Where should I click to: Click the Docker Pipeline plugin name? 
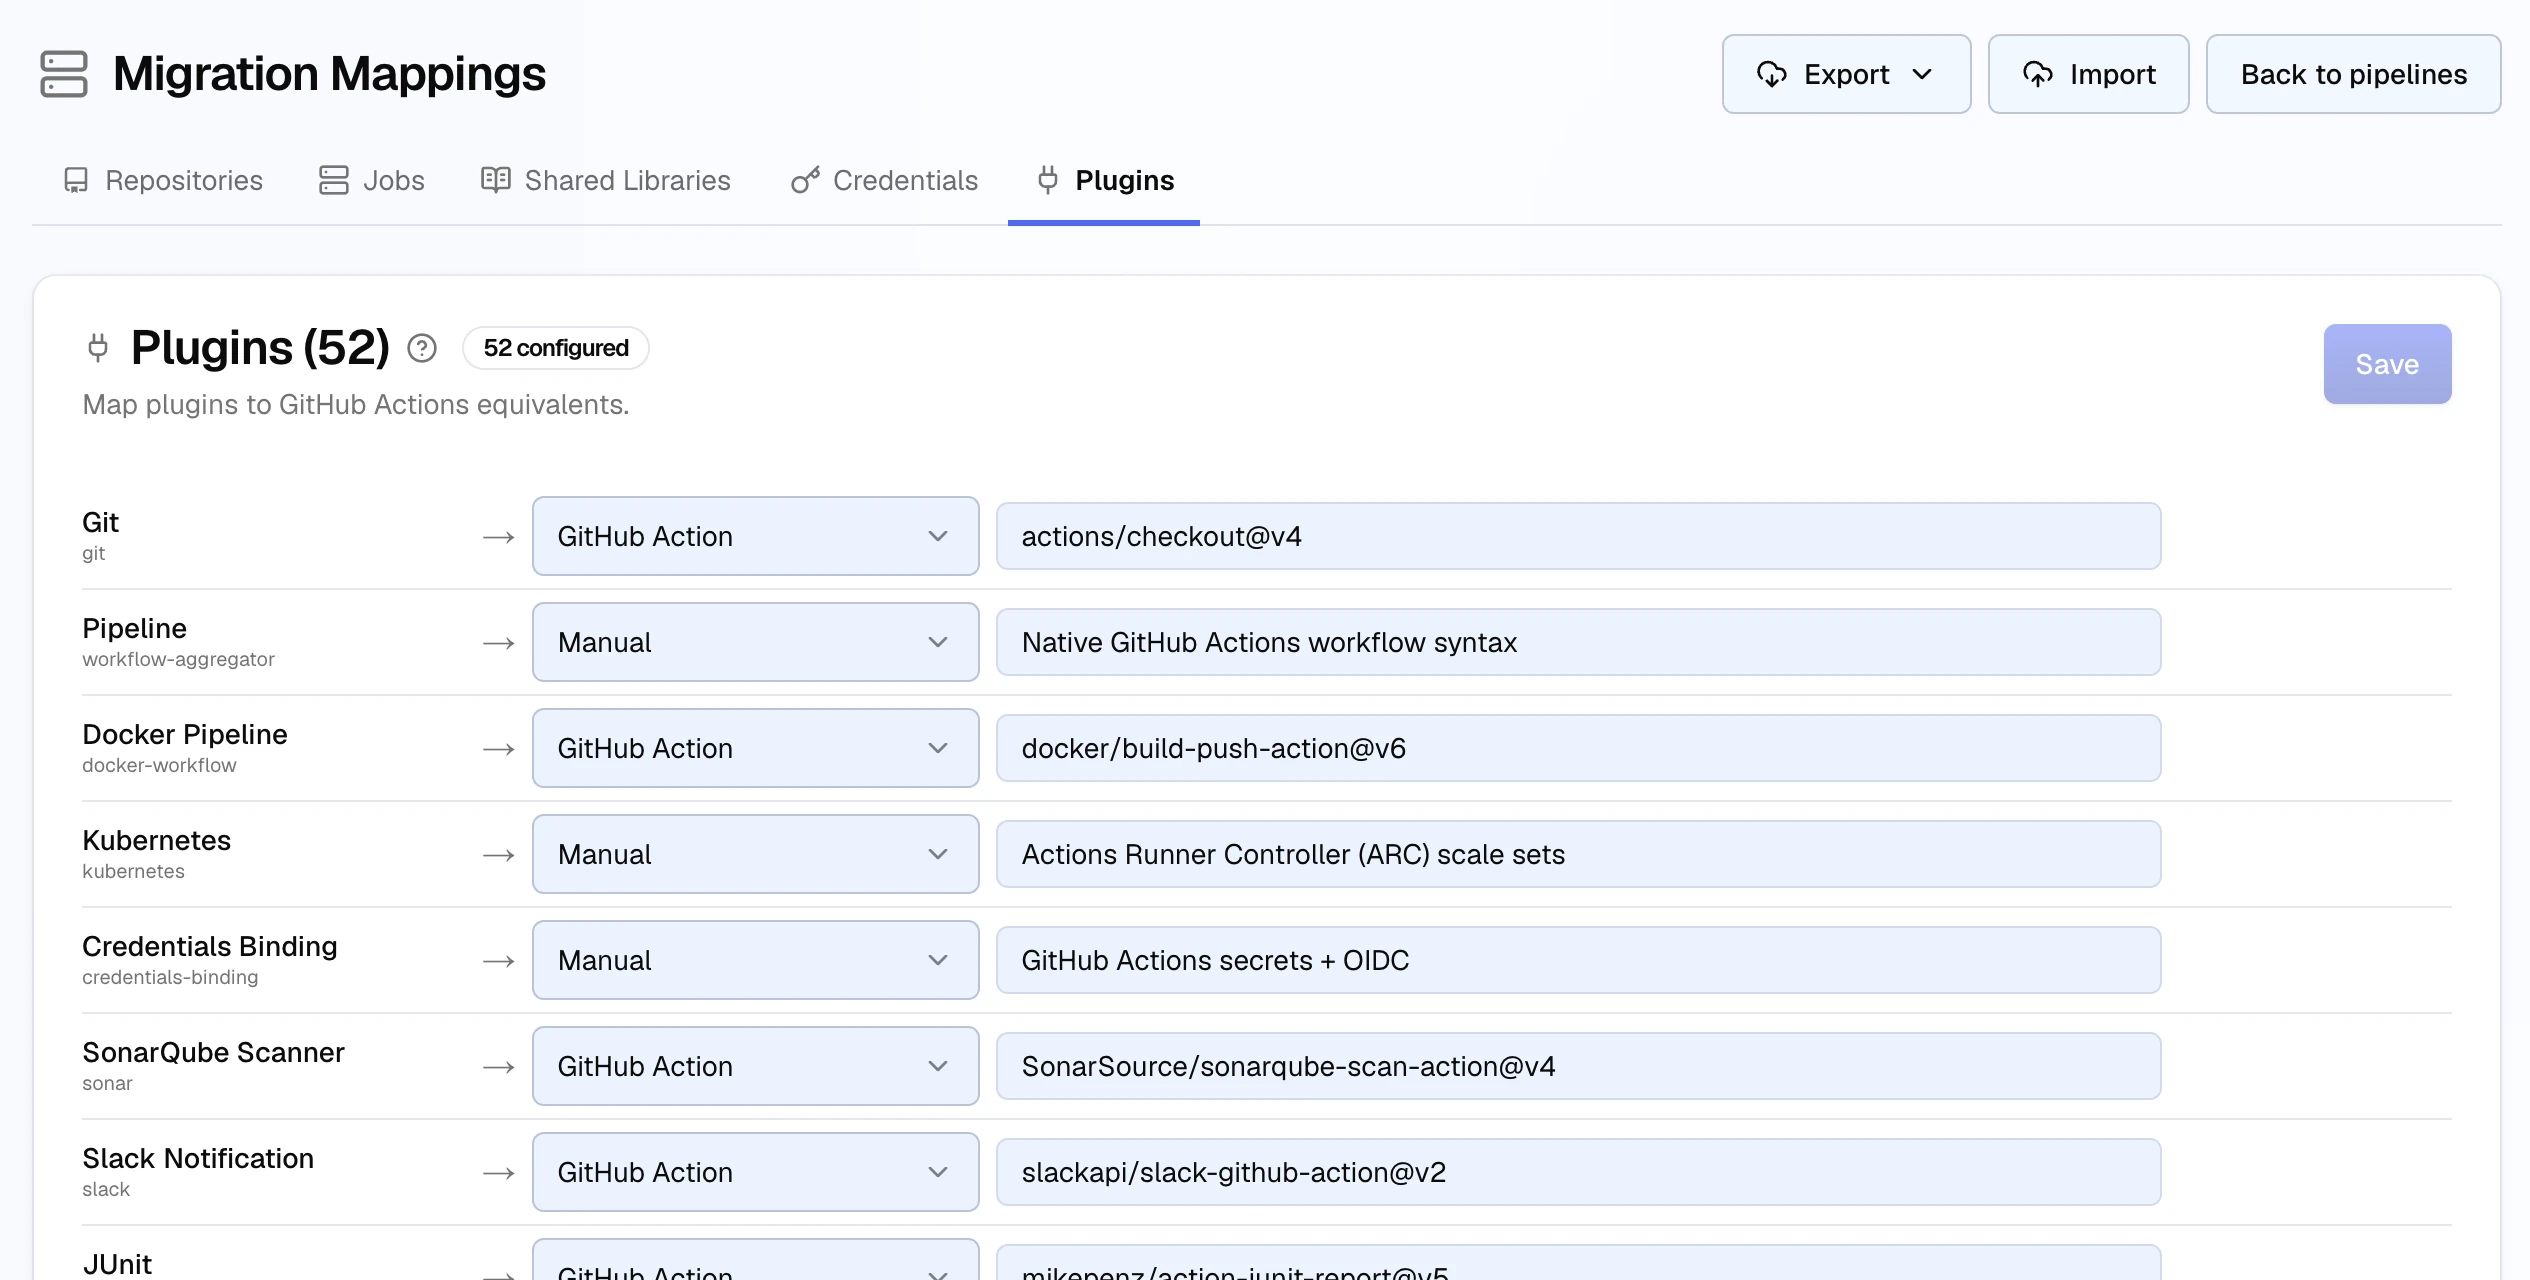[x=185, y=734]
